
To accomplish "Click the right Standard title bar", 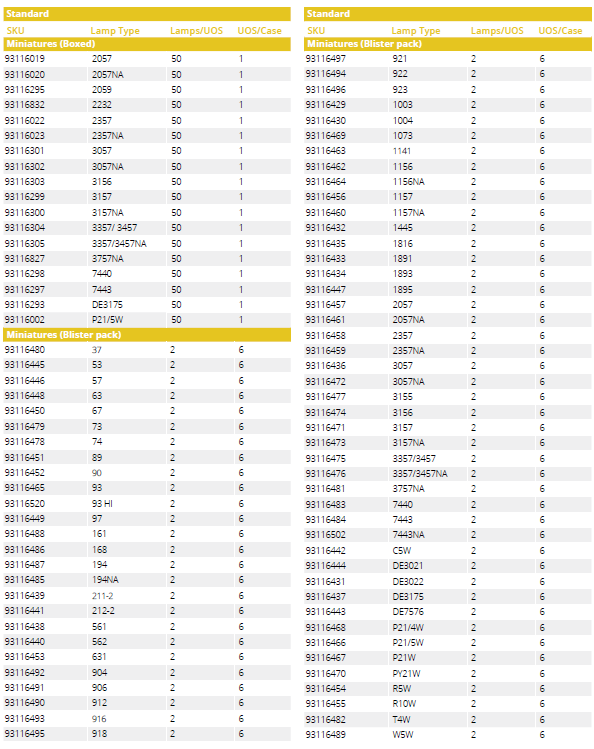I will click(448, 14).
